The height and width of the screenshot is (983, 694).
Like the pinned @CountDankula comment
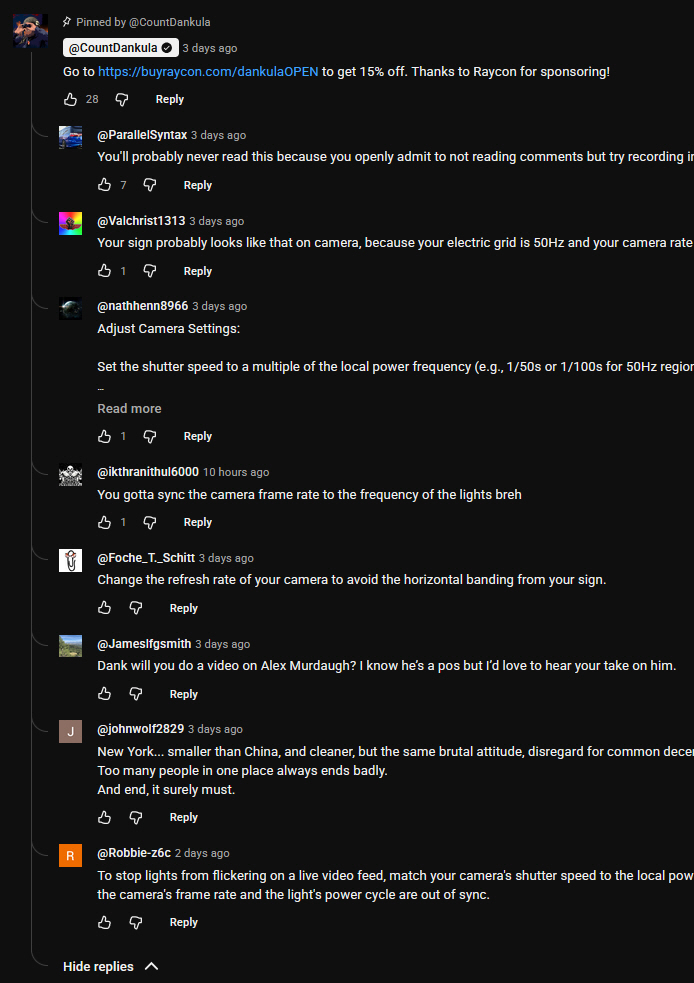click(x=71, y=99)
